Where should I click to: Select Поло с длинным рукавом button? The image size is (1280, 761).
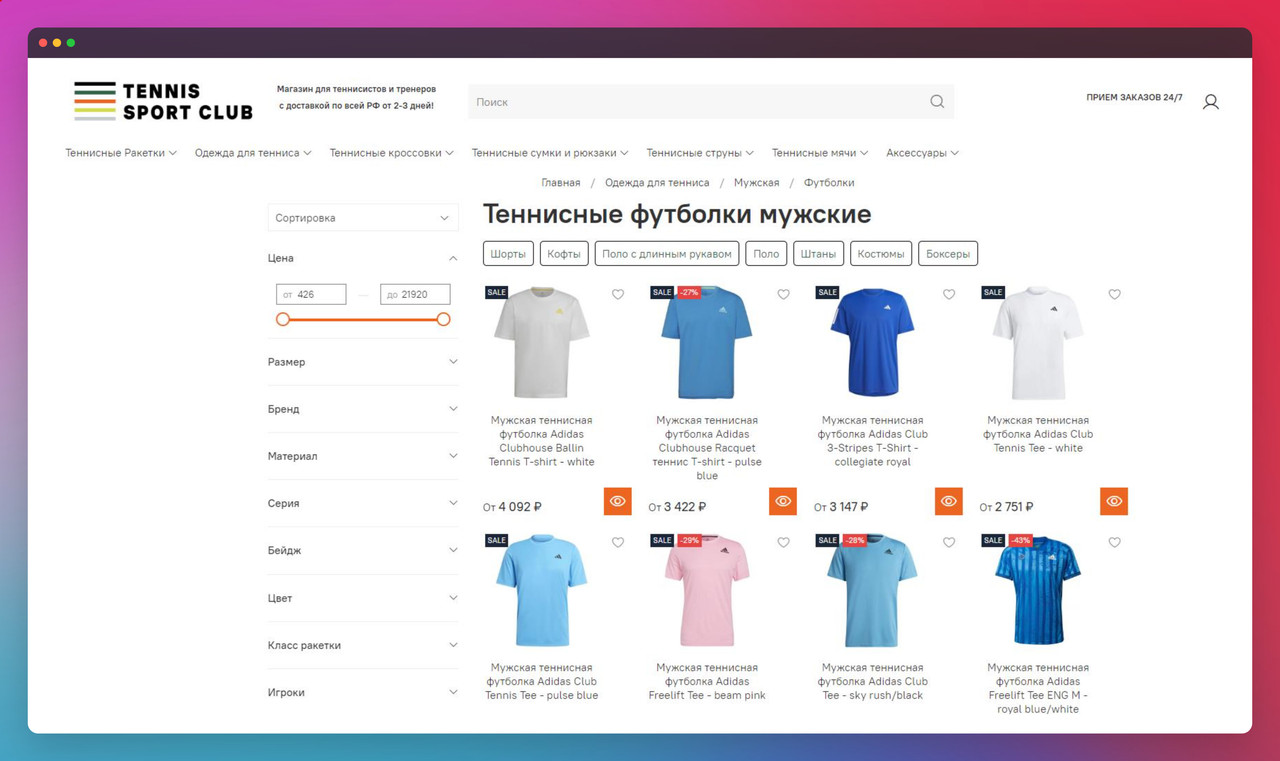(x=667, y=254)
